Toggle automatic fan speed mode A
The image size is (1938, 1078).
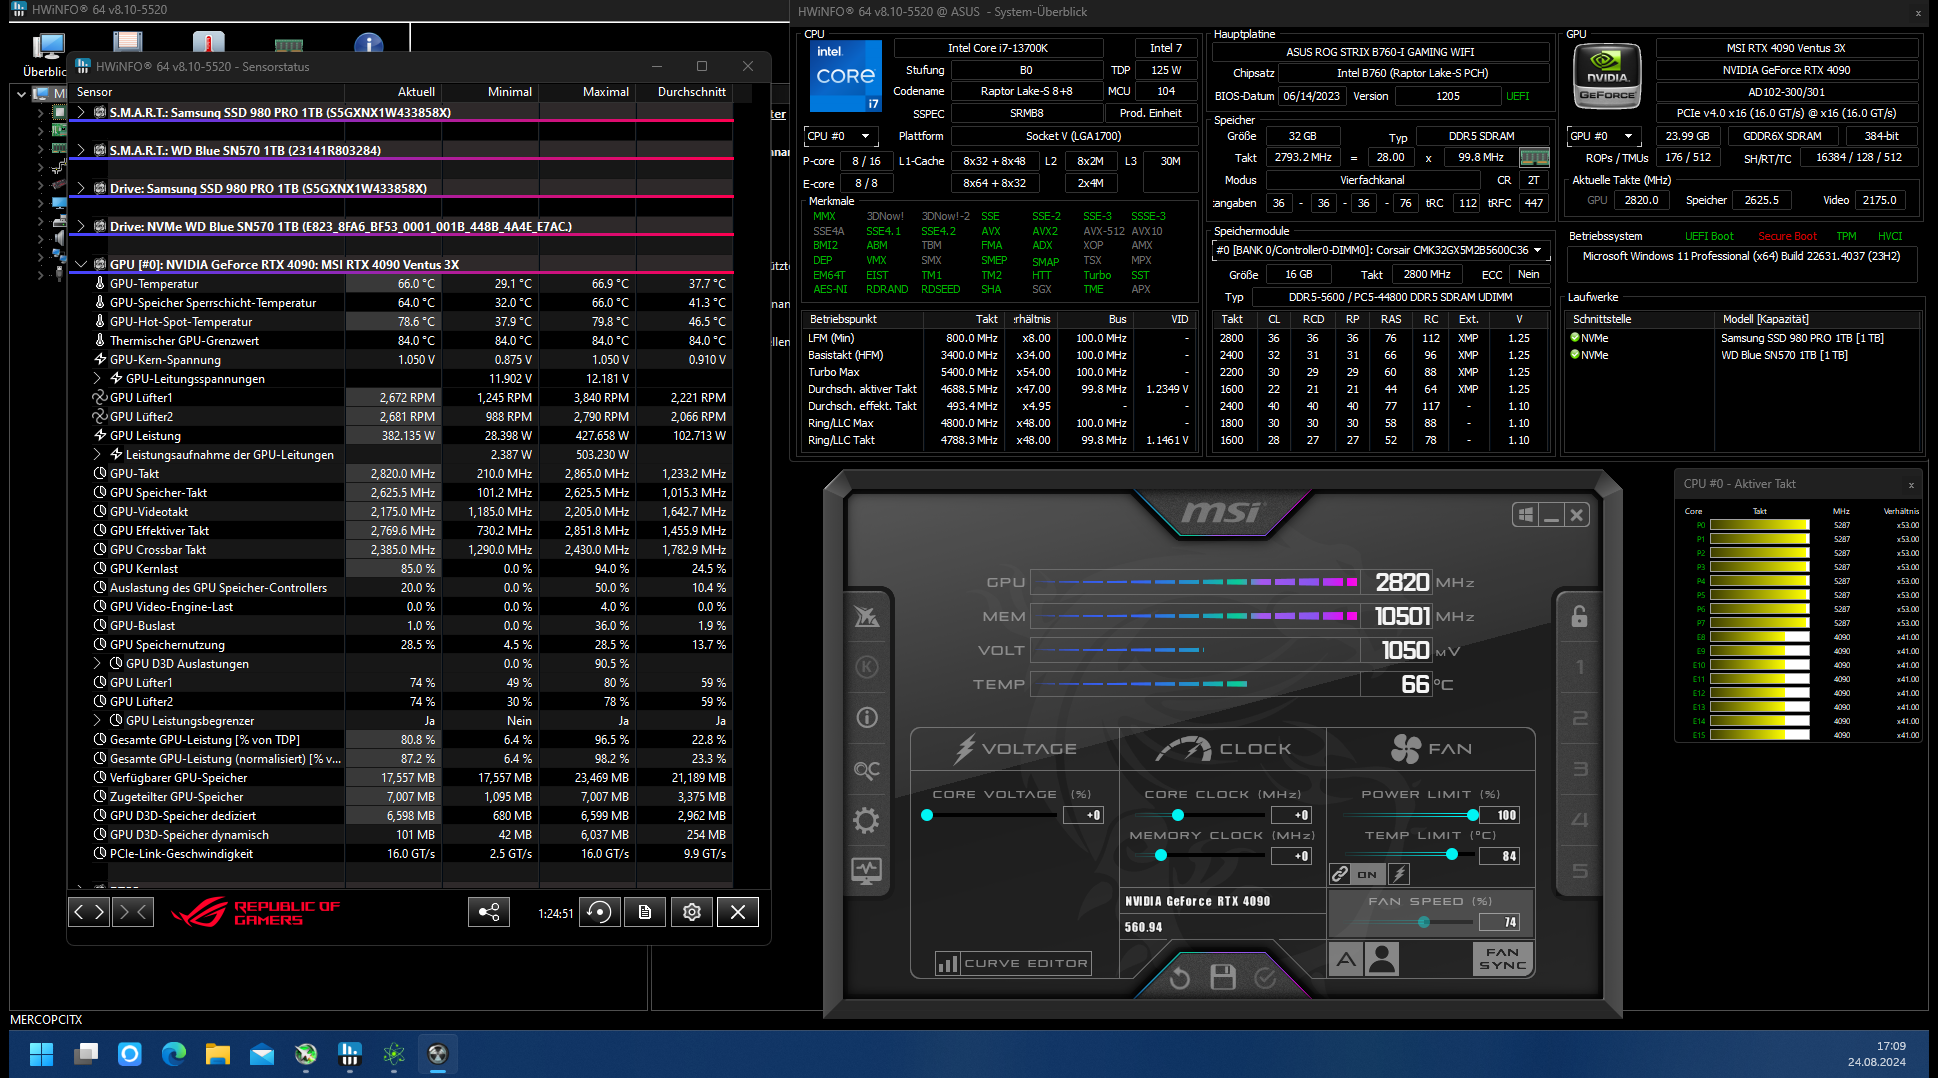1347,960
